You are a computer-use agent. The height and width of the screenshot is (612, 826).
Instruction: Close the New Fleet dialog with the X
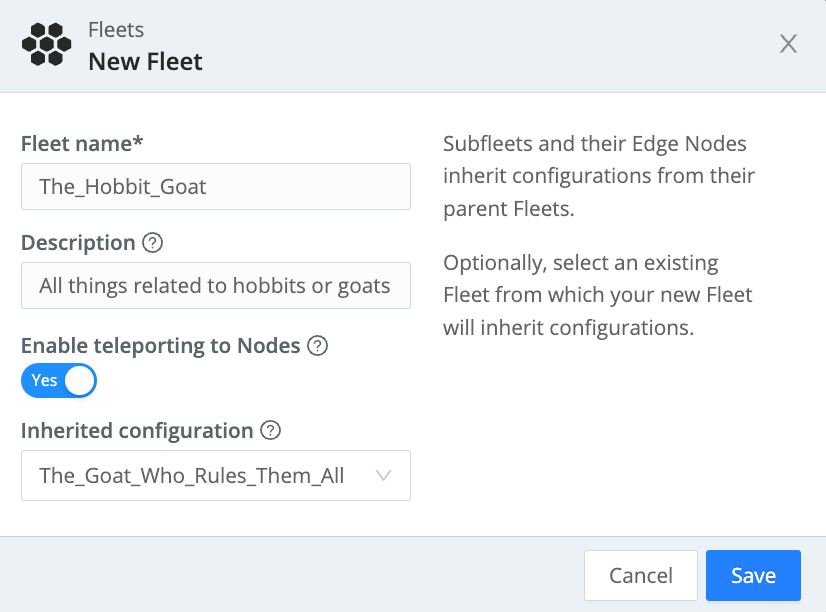point(788,44)
